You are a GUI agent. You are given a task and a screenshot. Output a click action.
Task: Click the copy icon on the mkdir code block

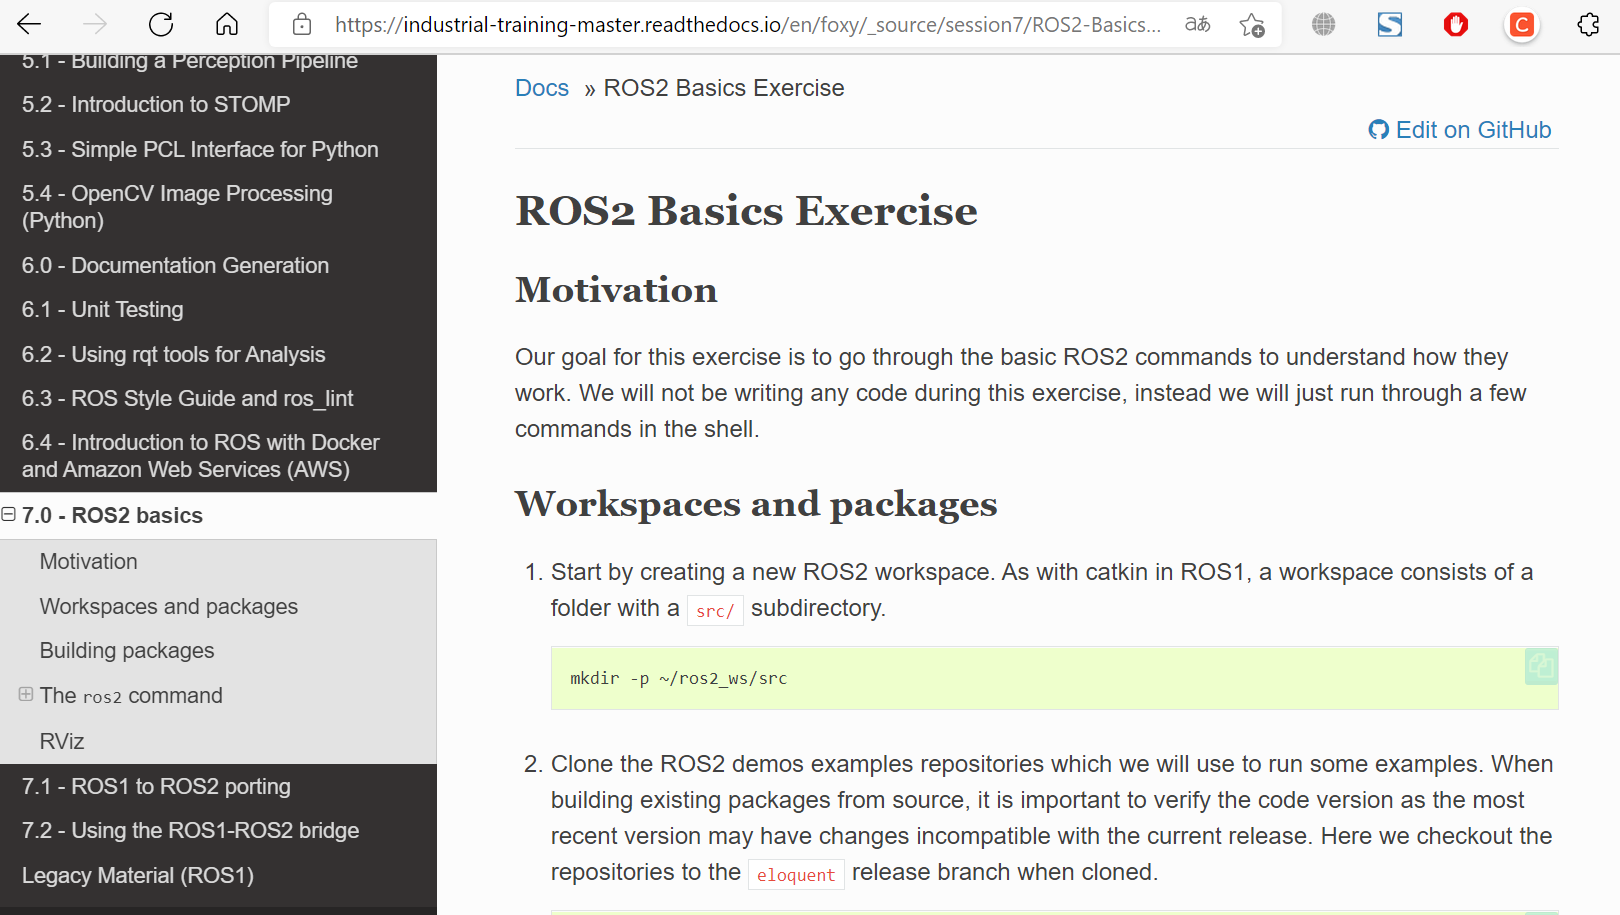(1540, 666)
